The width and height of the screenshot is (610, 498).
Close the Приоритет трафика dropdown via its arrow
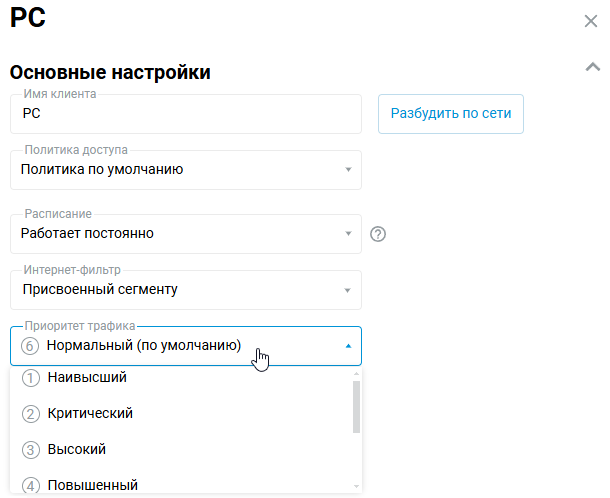pyautogui.click(x=348, y=346)
